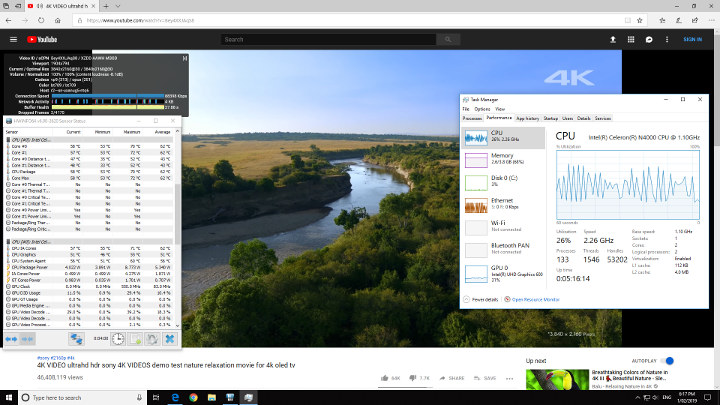
Task: Select Ethernet performance item
Action: coord(503,205)
